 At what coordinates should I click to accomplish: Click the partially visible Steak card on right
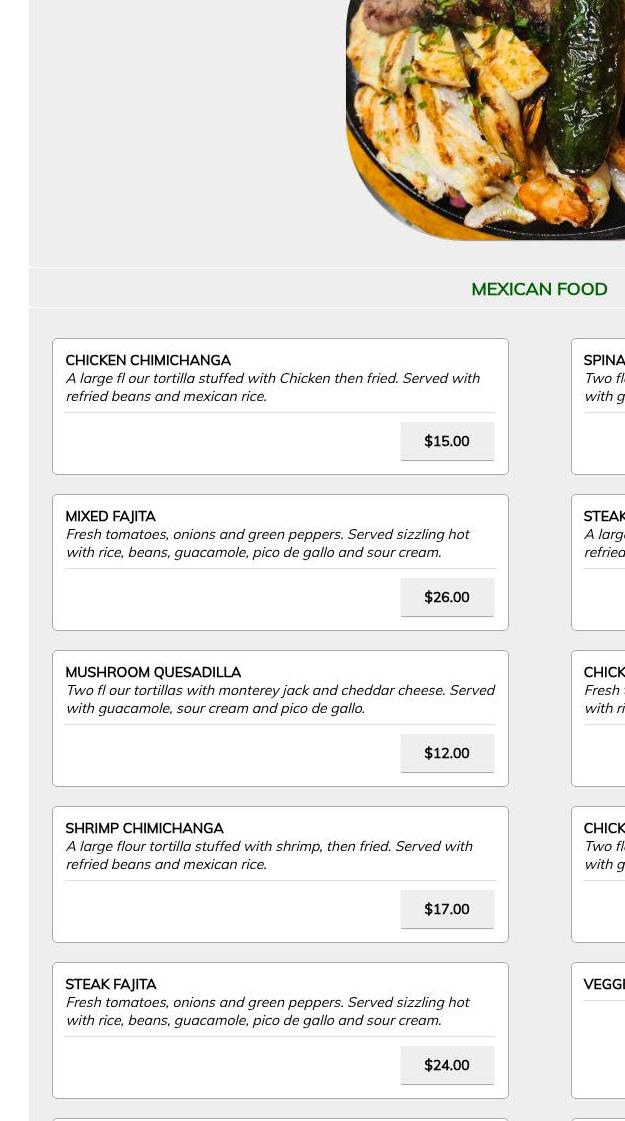click(x=600, y=562)
